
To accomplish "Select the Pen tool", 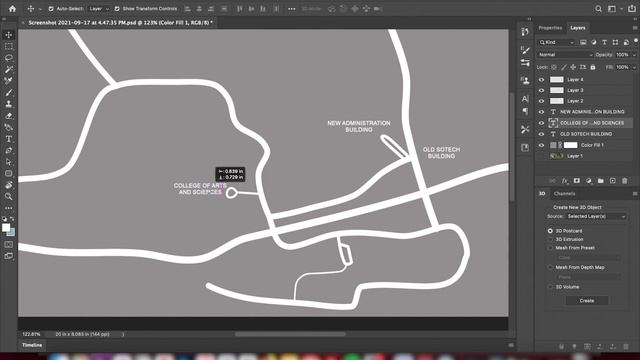I will point(9,151).
